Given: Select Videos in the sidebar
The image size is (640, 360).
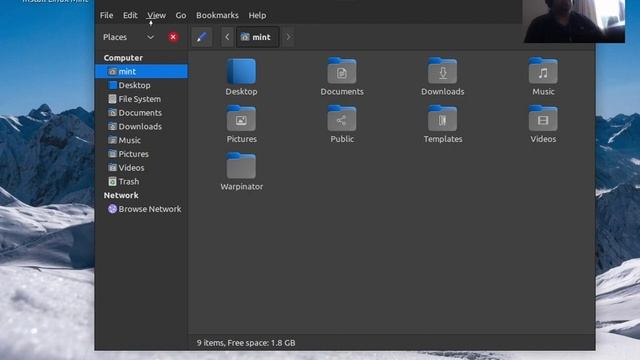Looking at the screenshot, I should (141, 168).
